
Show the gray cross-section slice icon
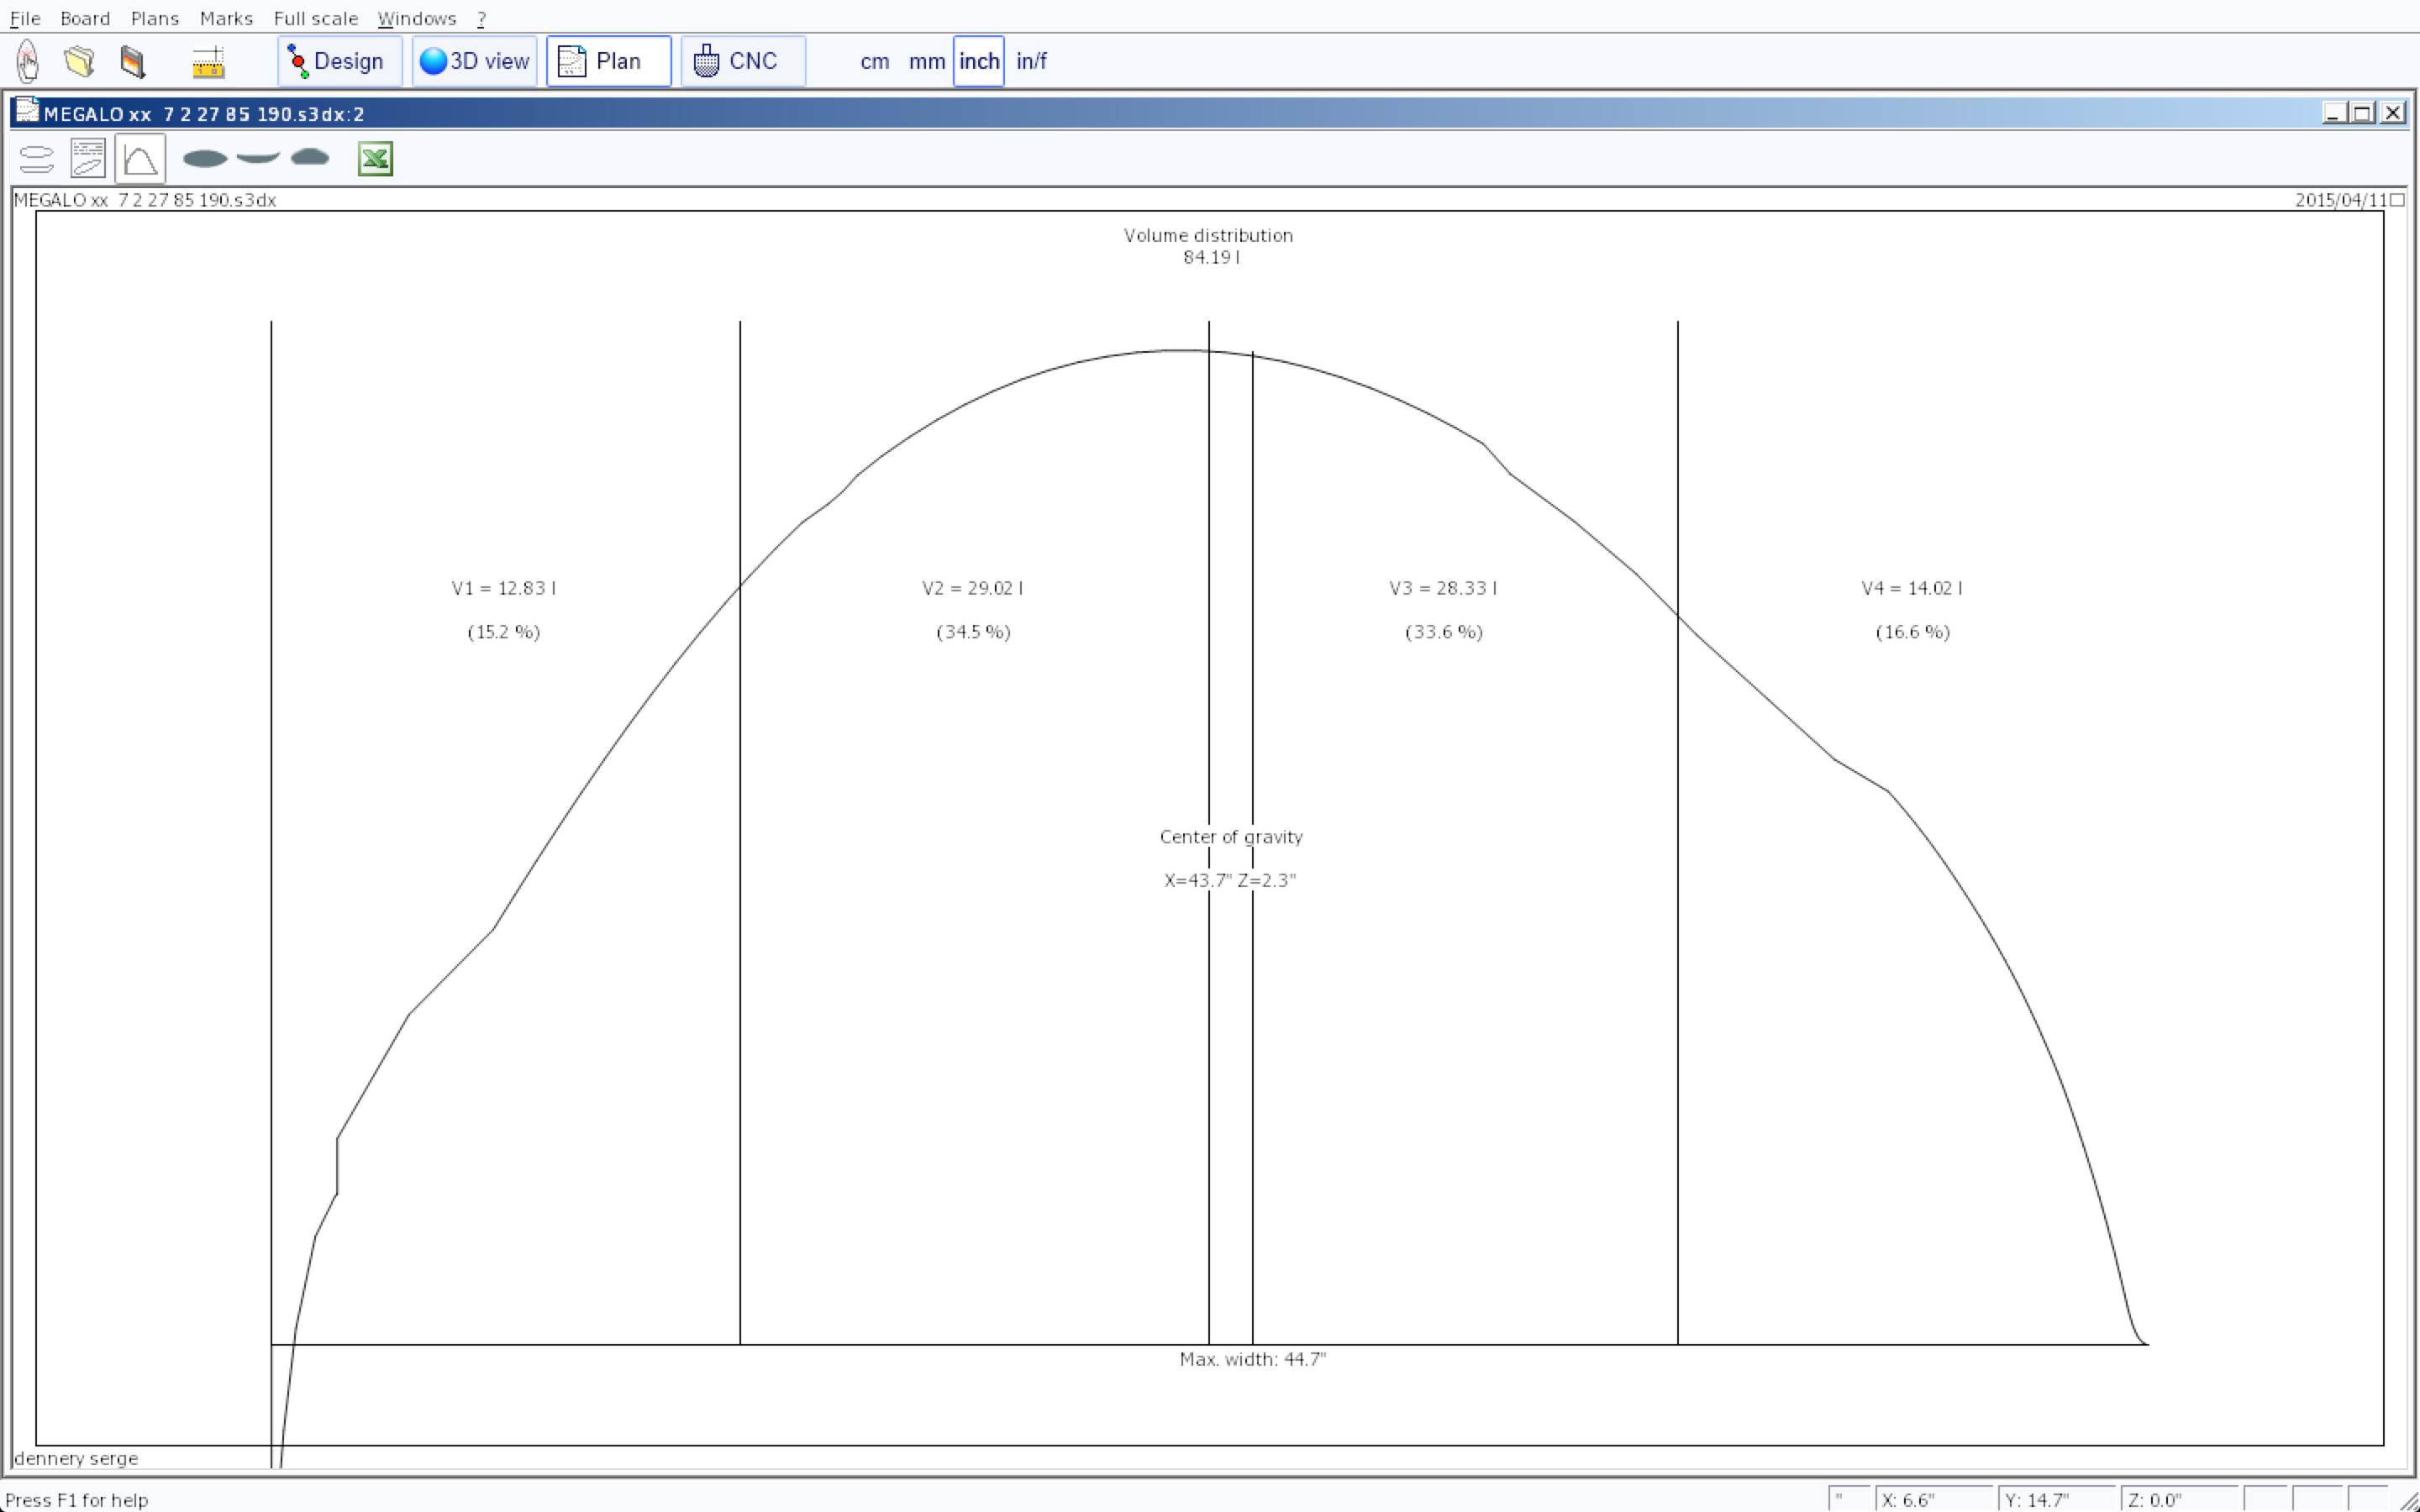[310, 157]
